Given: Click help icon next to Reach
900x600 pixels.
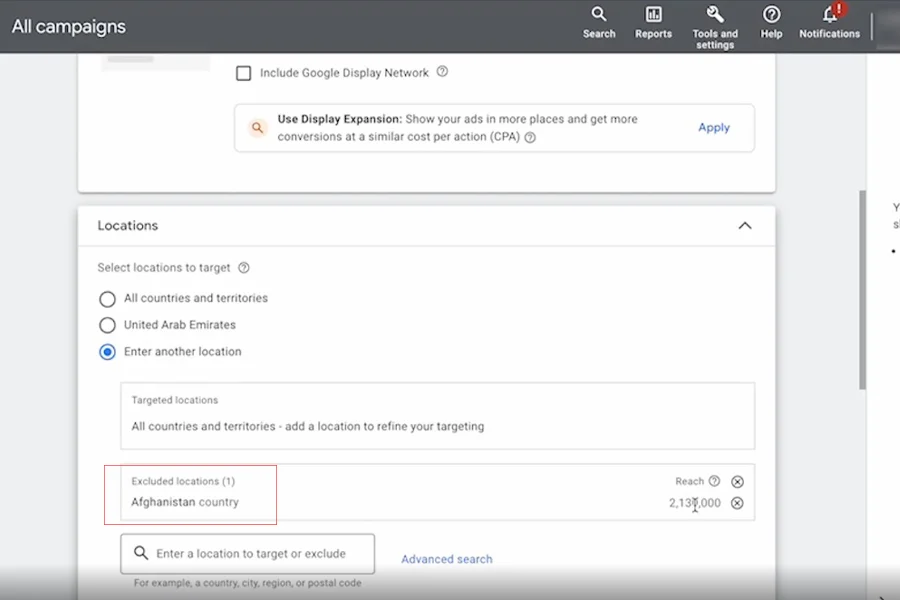Looking at the screenshot, I should (x=714, y=481).
